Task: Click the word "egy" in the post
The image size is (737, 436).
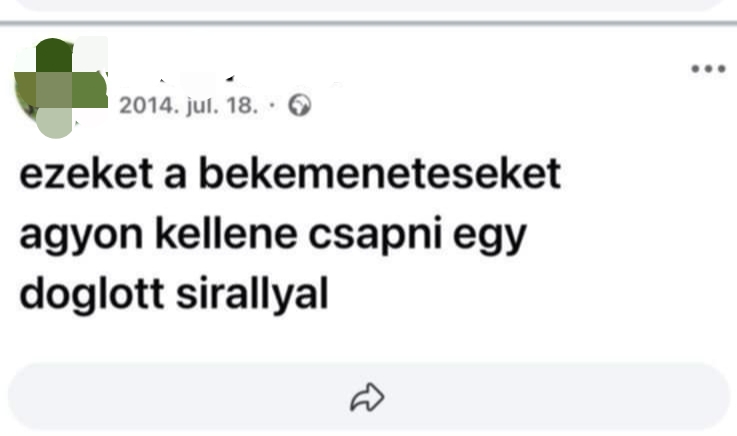Action: point(498,238)
